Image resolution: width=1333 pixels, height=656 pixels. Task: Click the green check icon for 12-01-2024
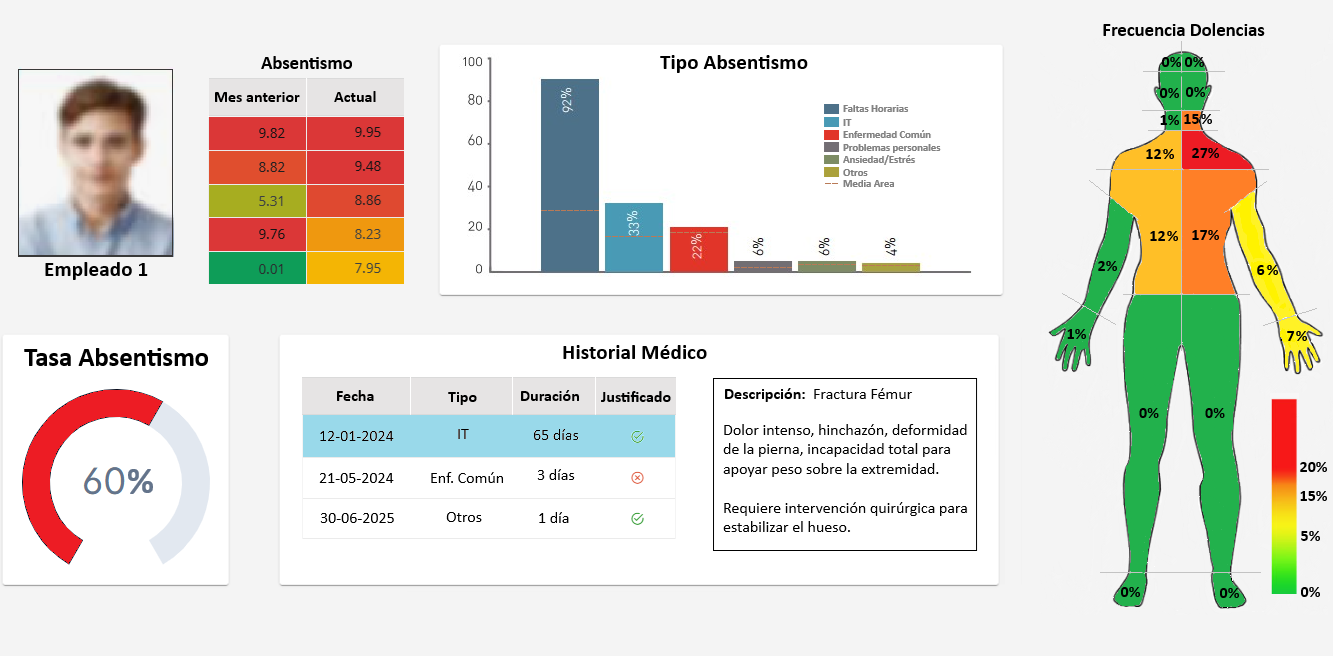(637, 437)
